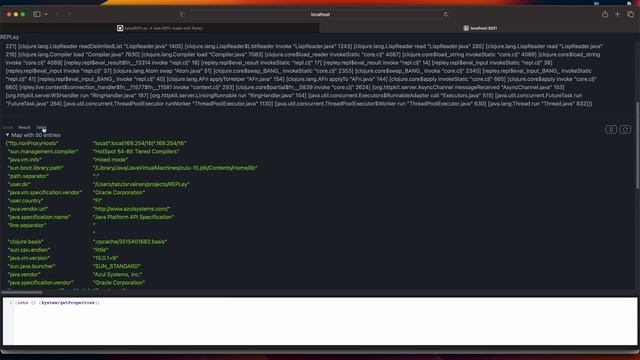Screen dimensions: 640x360
Task: Open the Safari sidebar toggle icon
Action: click(x=37, y=14)
